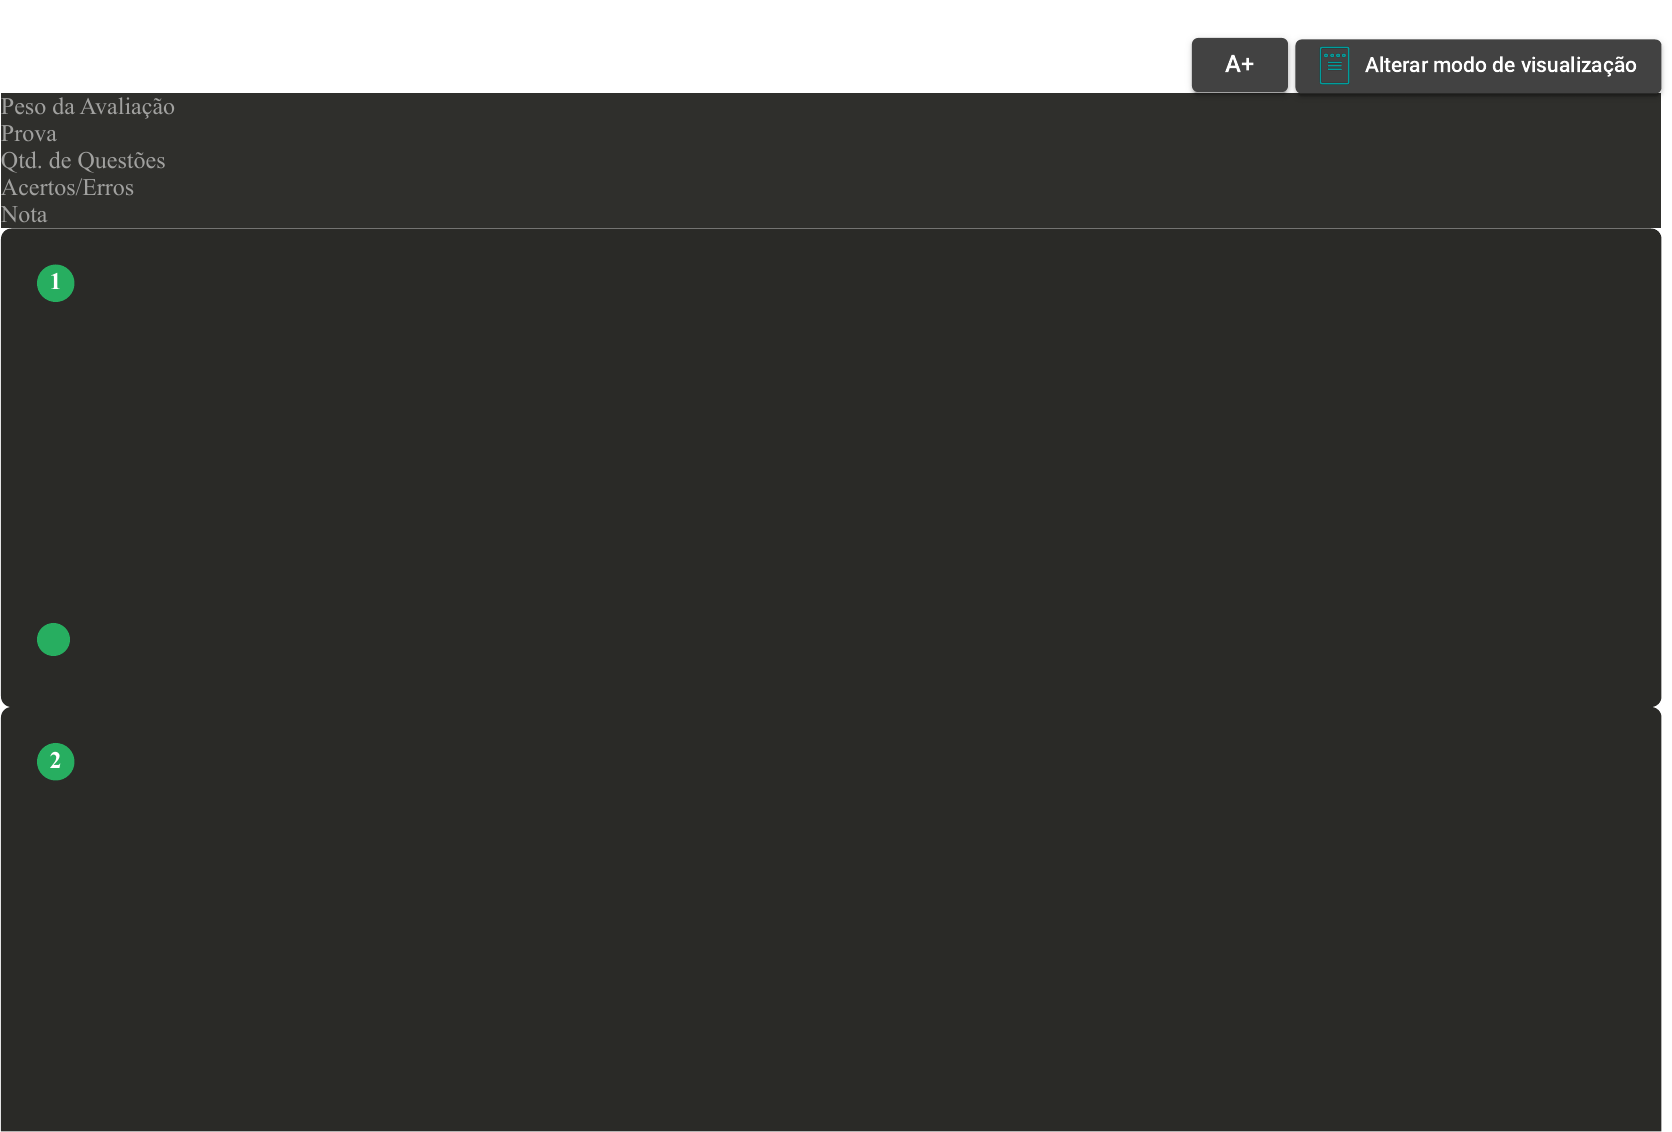Click the "Peso da Avaliação" label
1672x1132 pixels.
tap(88, 107)
